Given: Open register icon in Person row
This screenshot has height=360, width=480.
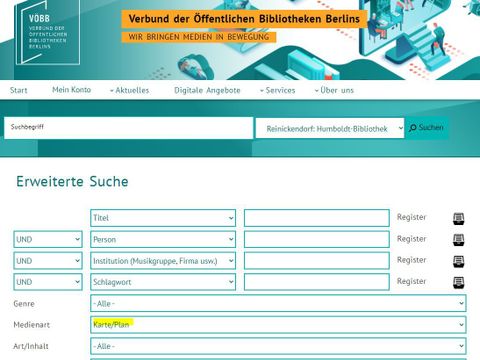Looking at the screenshot, I should [459, 240].
